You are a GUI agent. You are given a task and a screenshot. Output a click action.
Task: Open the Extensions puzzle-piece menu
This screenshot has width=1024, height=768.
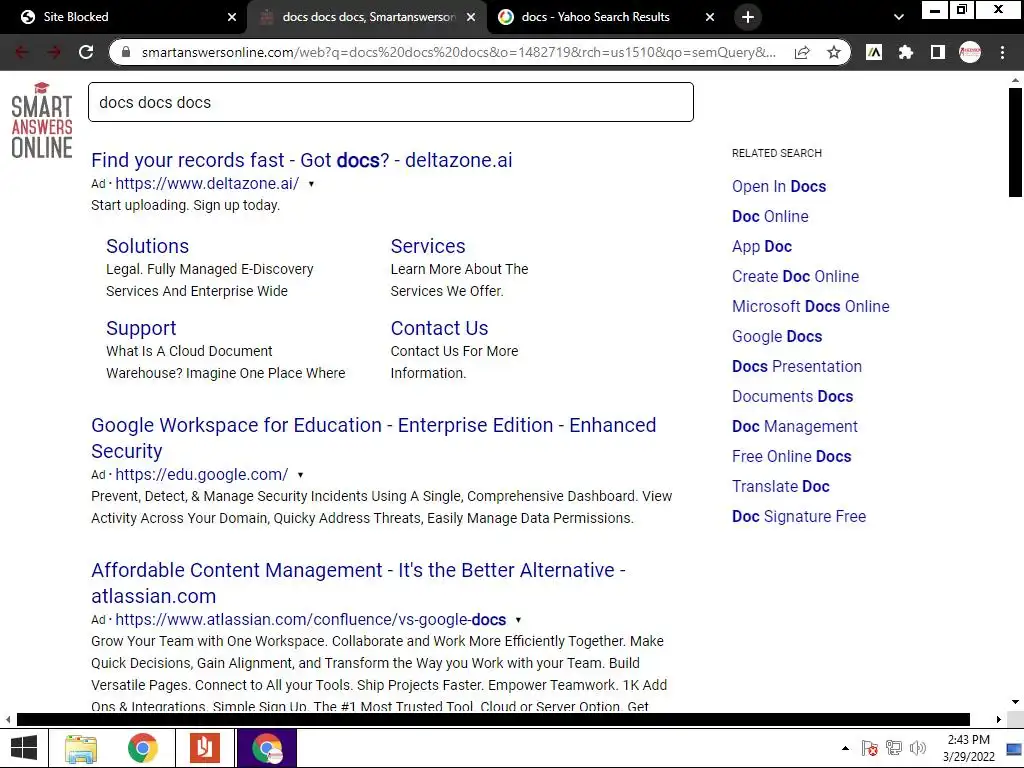905,52
